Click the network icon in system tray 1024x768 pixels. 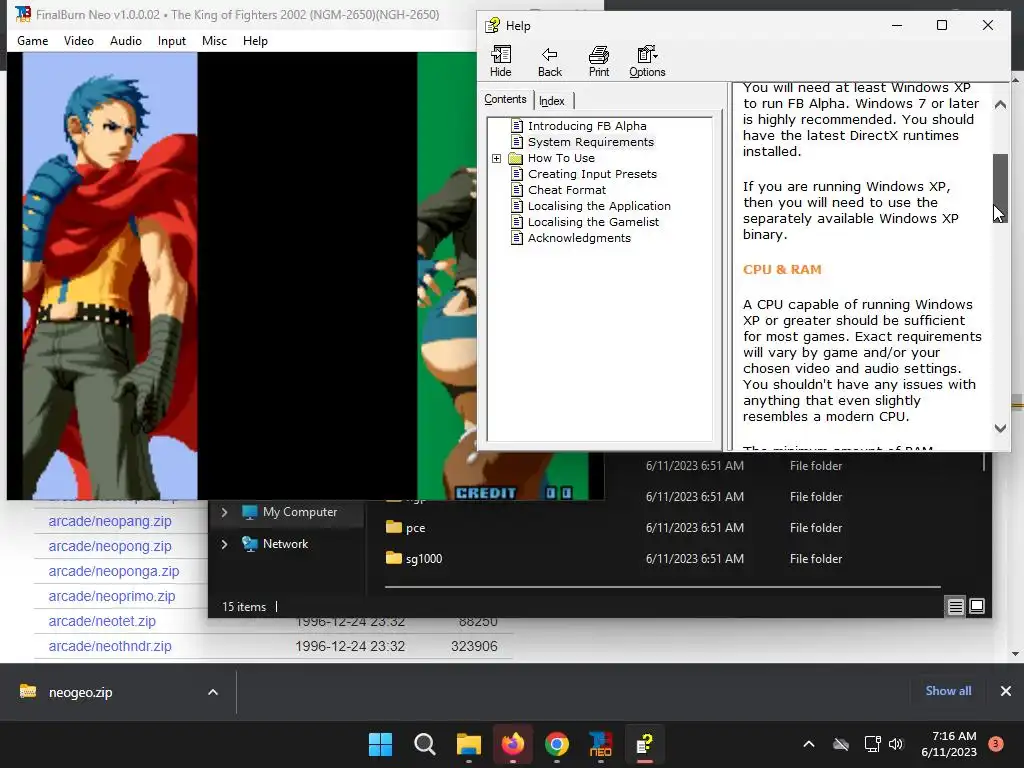[x=872, y=744]
